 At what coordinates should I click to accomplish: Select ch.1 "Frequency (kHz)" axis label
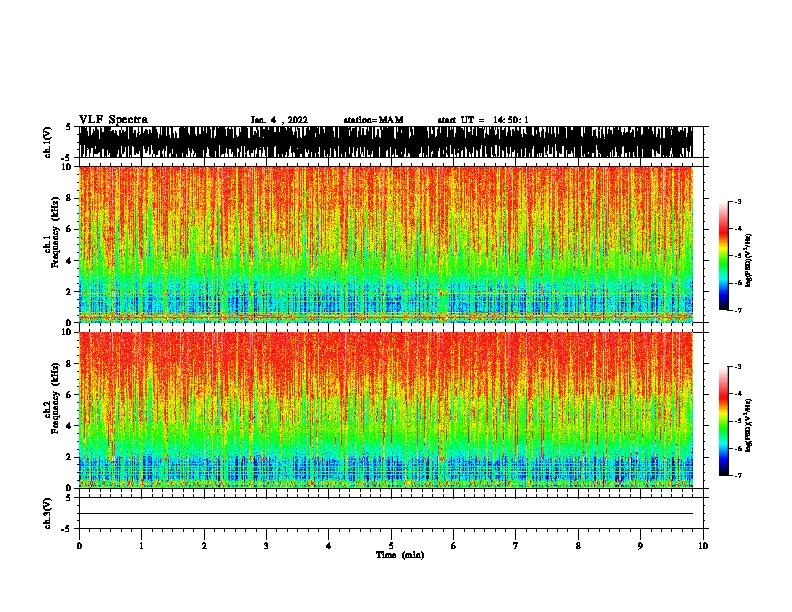point(55,233)
